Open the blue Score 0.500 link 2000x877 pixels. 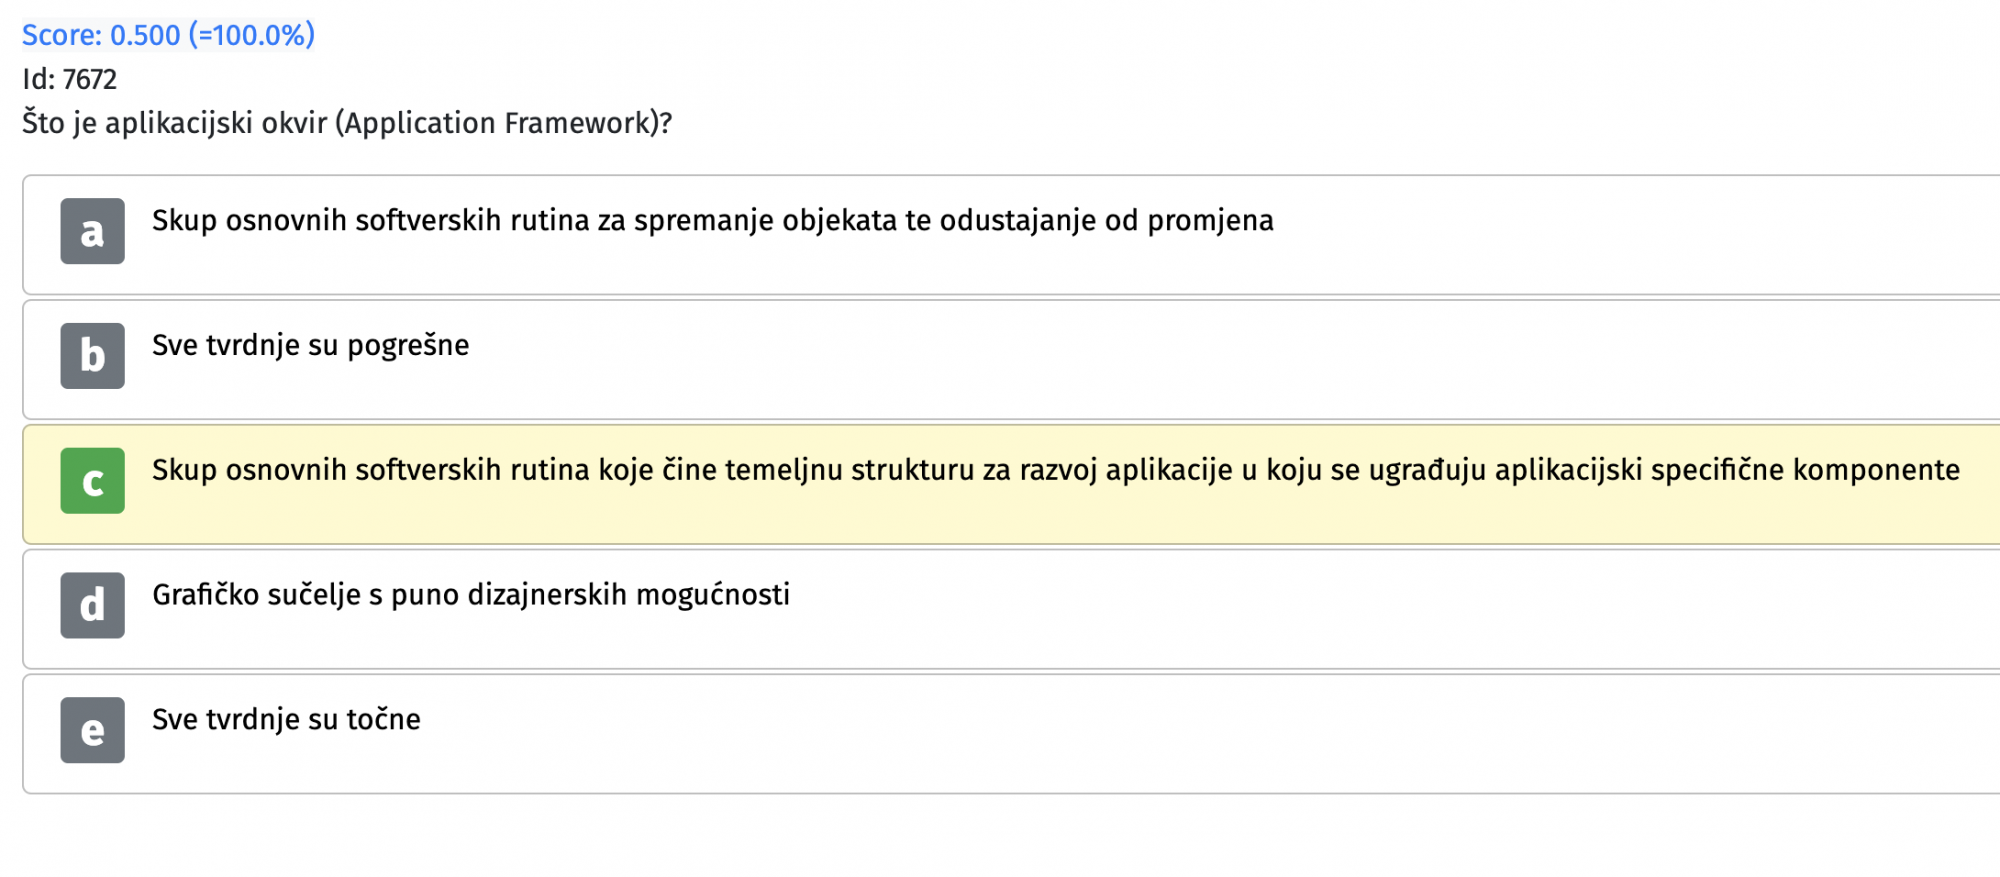click(x=168, y=35)
